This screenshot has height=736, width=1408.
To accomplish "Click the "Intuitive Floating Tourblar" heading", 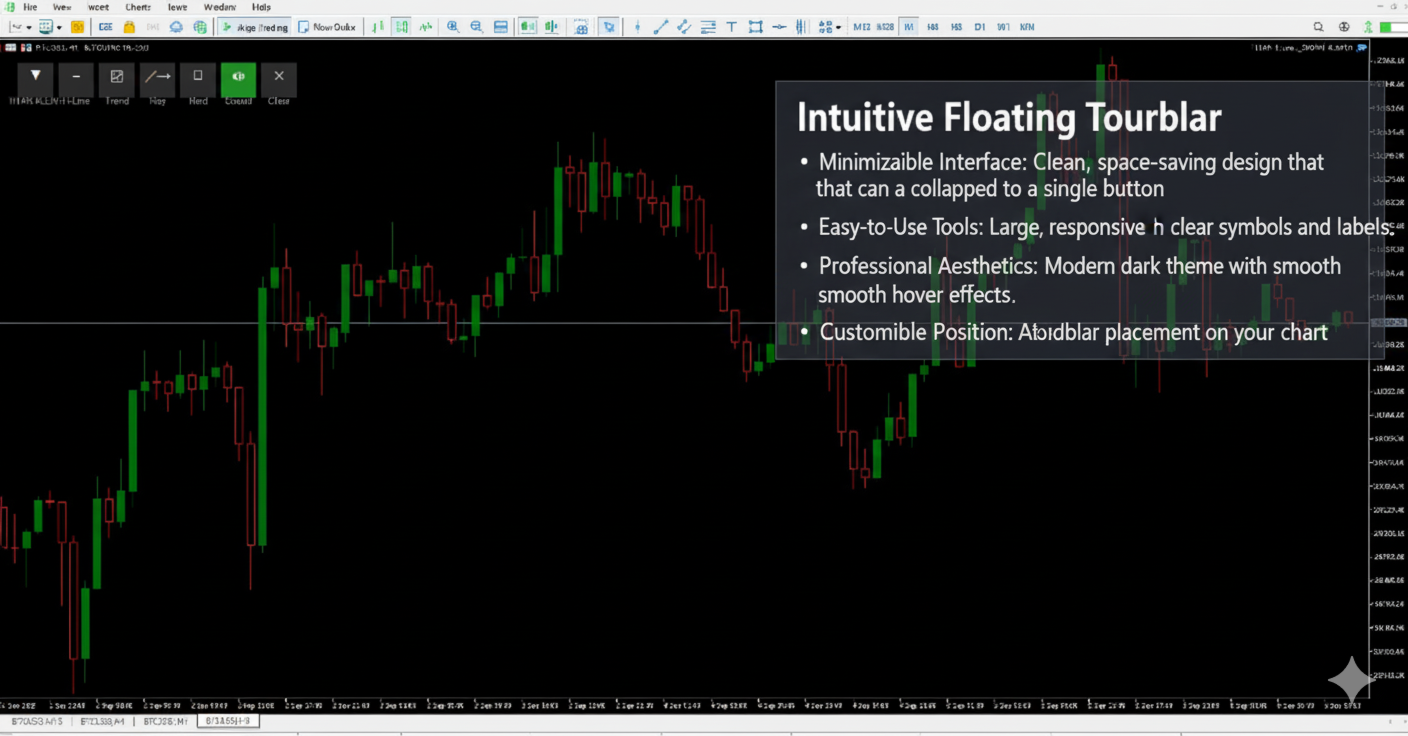I will point(1009,118).
